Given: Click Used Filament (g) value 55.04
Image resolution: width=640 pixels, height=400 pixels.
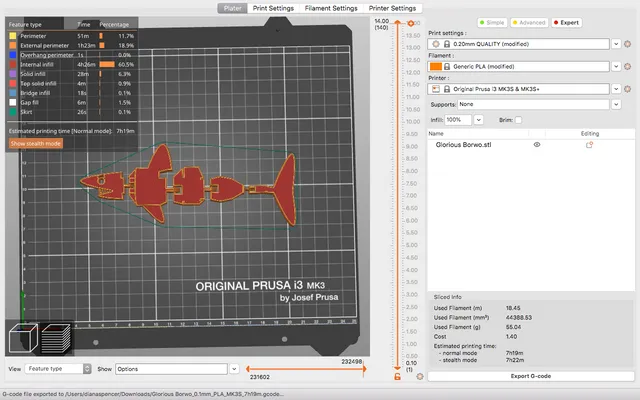Looking at the screenshot, I should [513, 327].
